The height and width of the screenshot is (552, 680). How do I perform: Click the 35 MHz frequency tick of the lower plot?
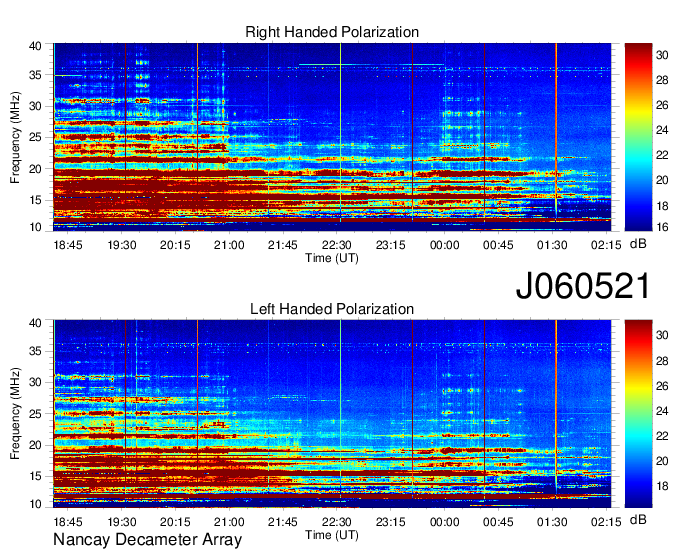pos(36,351)
